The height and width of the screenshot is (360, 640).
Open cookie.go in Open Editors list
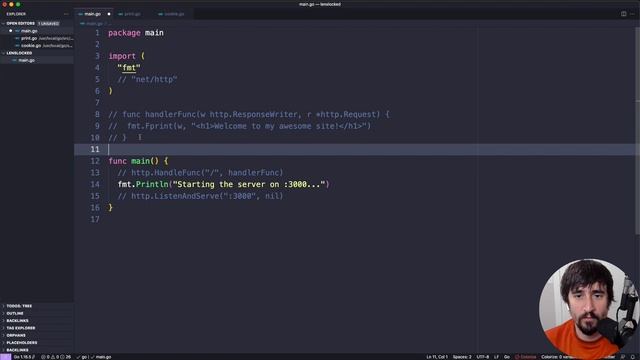(x=37, y=45)
